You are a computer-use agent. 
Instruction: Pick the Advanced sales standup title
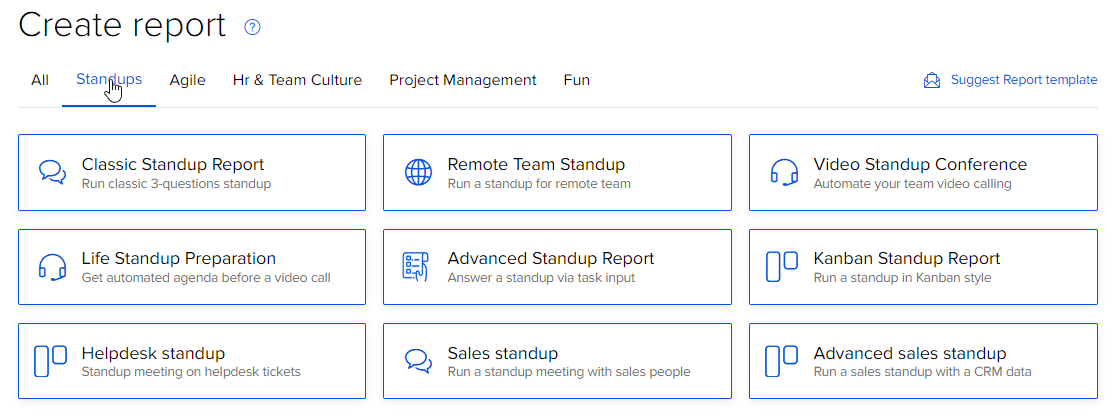909,354
